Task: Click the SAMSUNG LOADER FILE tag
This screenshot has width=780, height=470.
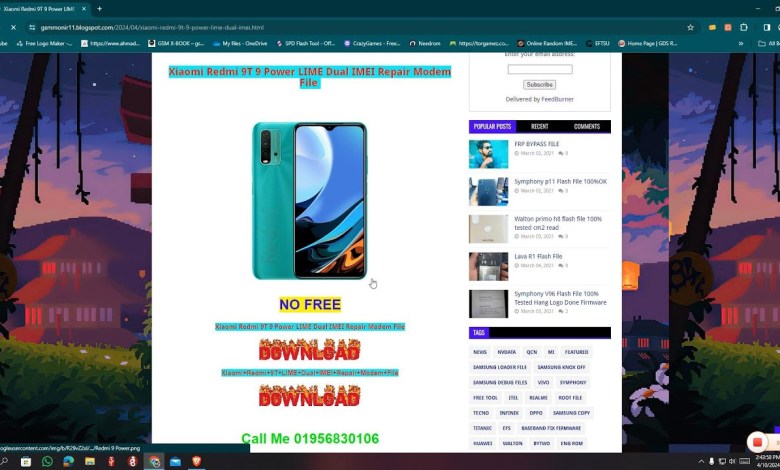Action: (x=500, y=367)
